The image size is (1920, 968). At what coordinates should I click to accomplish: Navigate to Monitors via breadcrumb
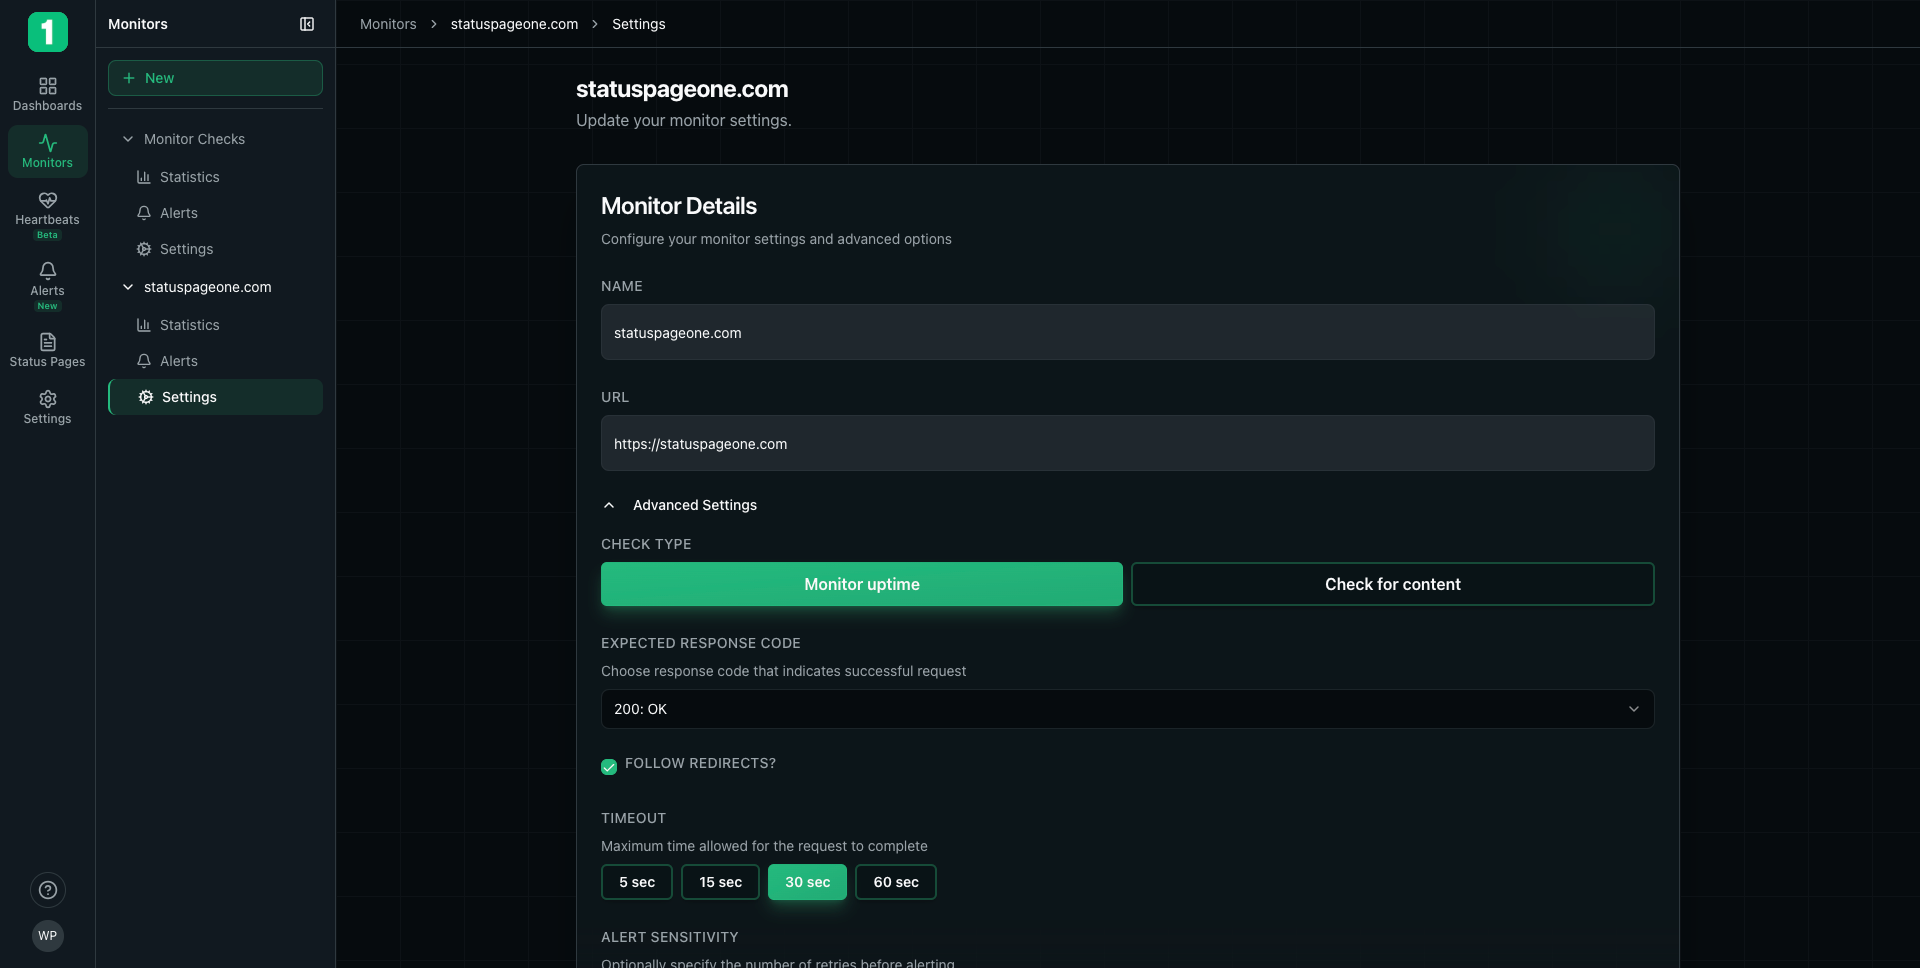(387, 24)
